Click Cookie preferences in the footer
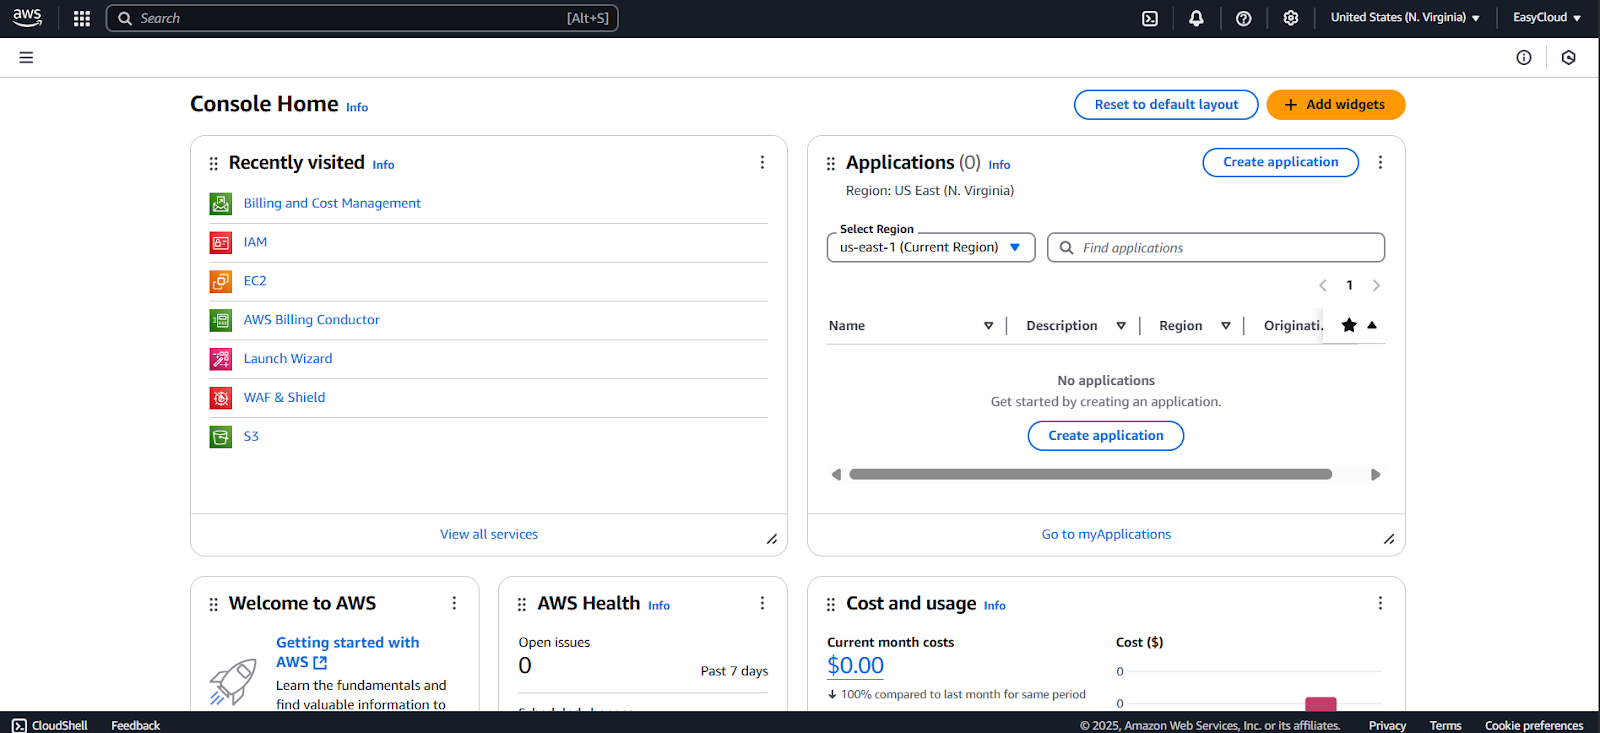1600x733 pixels. pyautogui.click(x=1534, y=726)
